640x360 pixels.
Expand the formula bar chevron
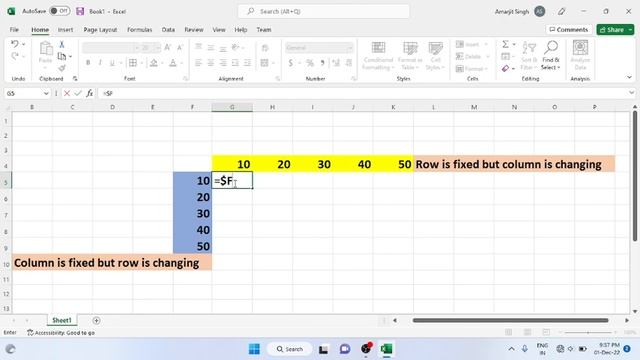[x=631, y=93]
